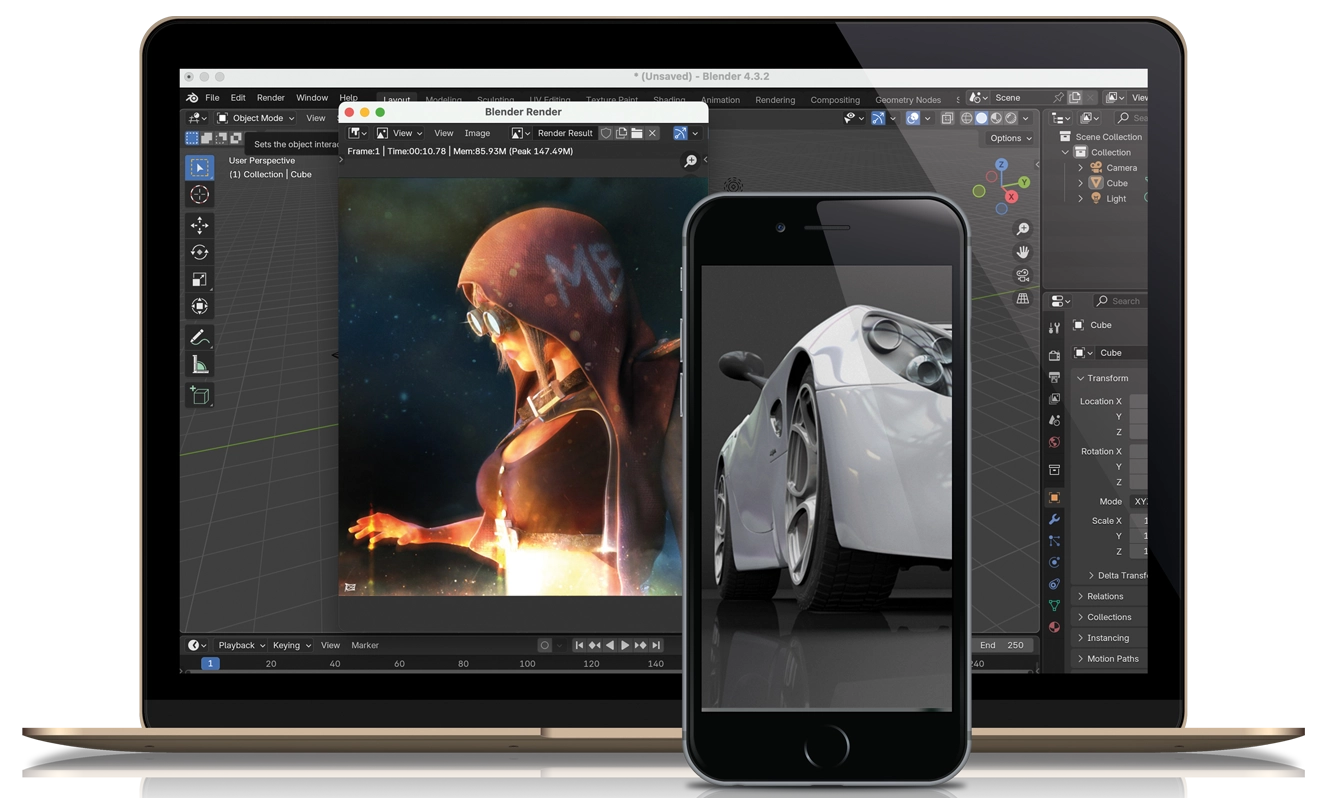Select the Add Cube tool

coord(199,395)
